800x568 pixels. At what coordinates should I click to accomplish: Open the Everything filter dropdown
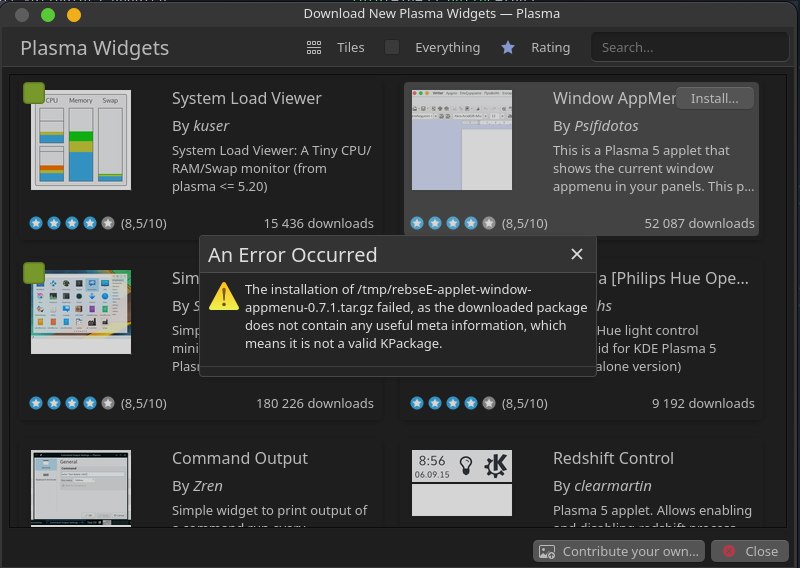(447, 47)
